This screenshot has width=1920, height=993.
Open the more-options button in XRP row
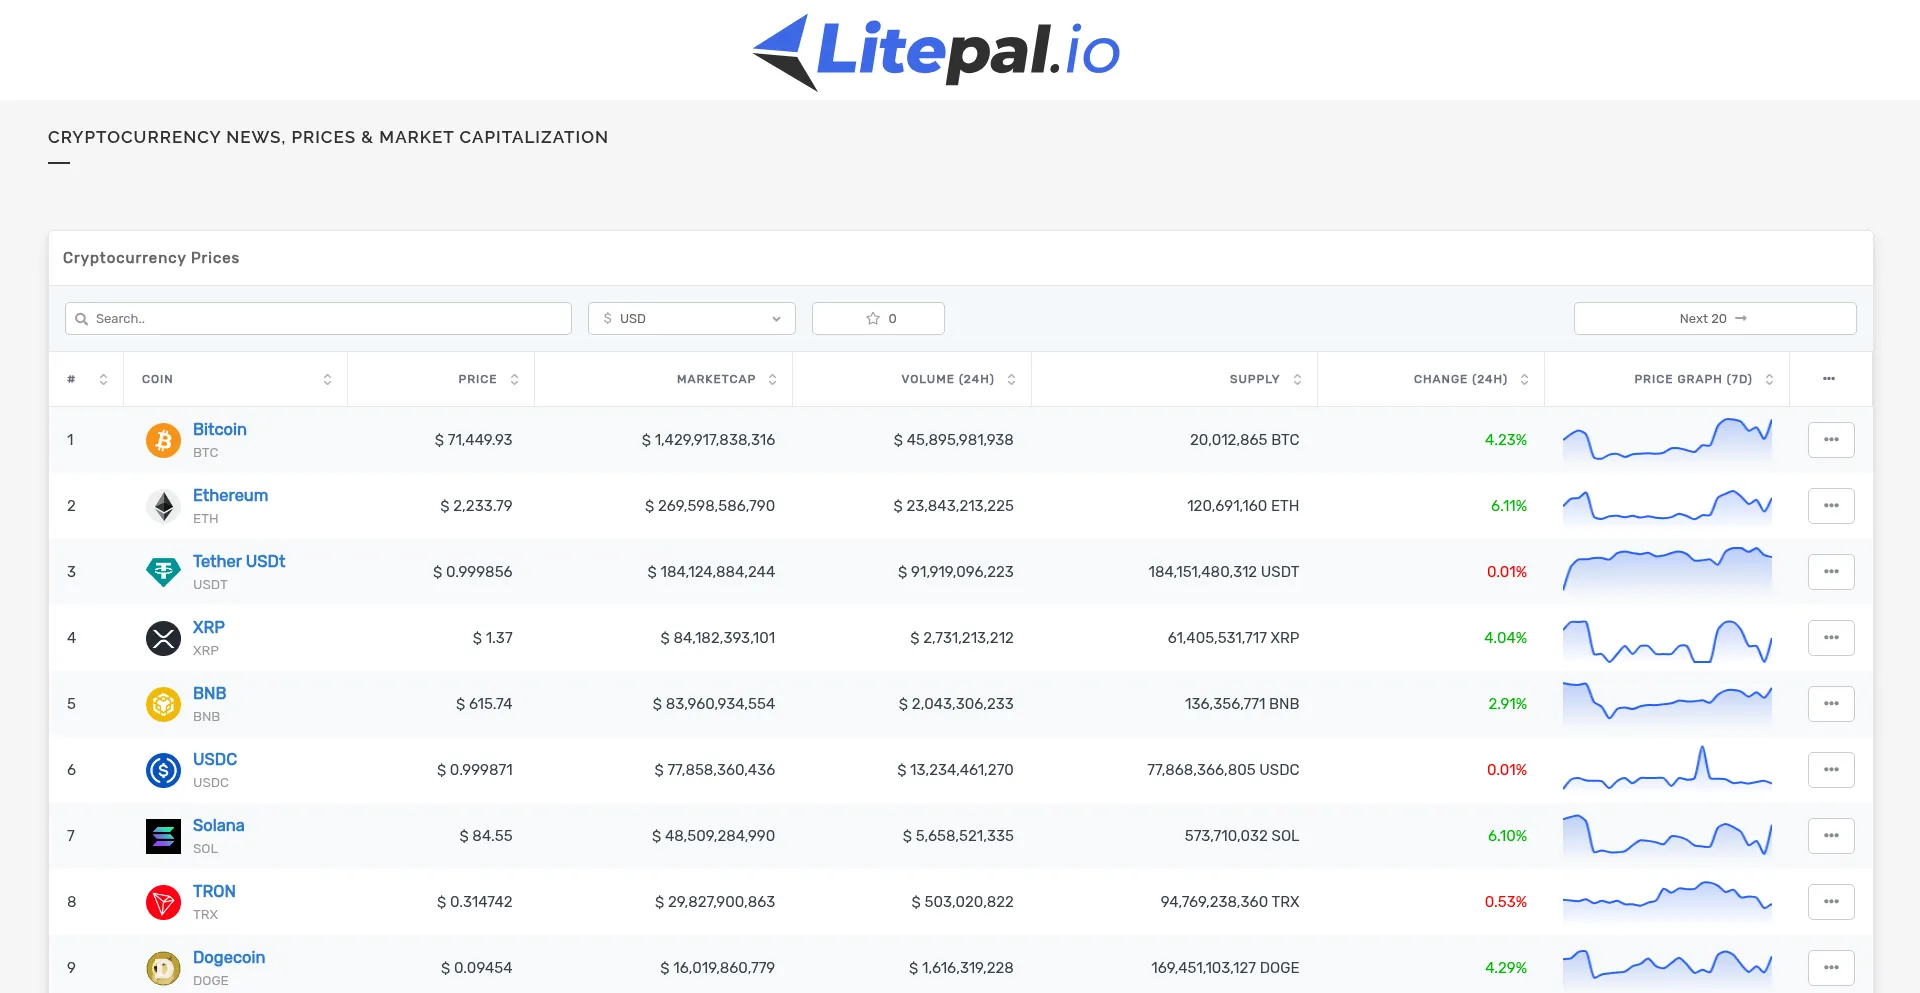1831,638
